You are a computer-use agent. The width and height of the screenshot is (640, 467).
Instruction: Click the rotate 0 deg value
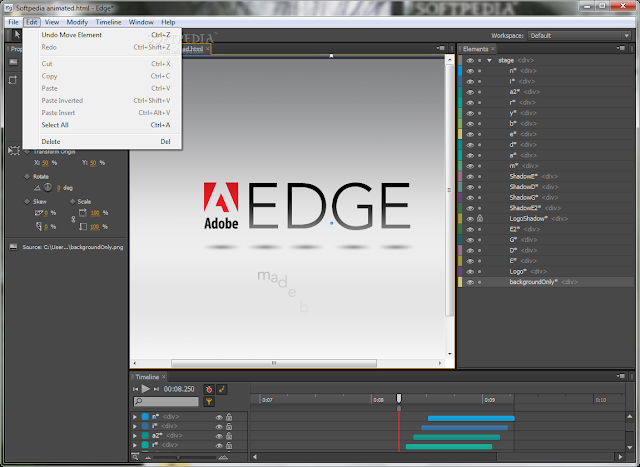pos(58,188)
